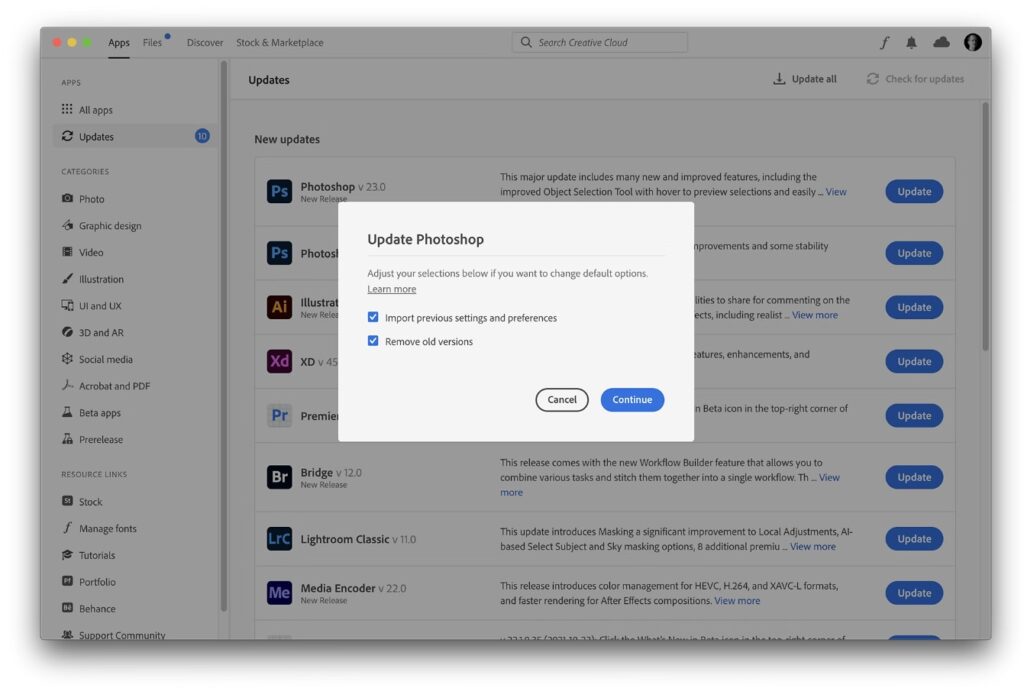Click Update all button
1024x688 pixels.
click(805, 79)
